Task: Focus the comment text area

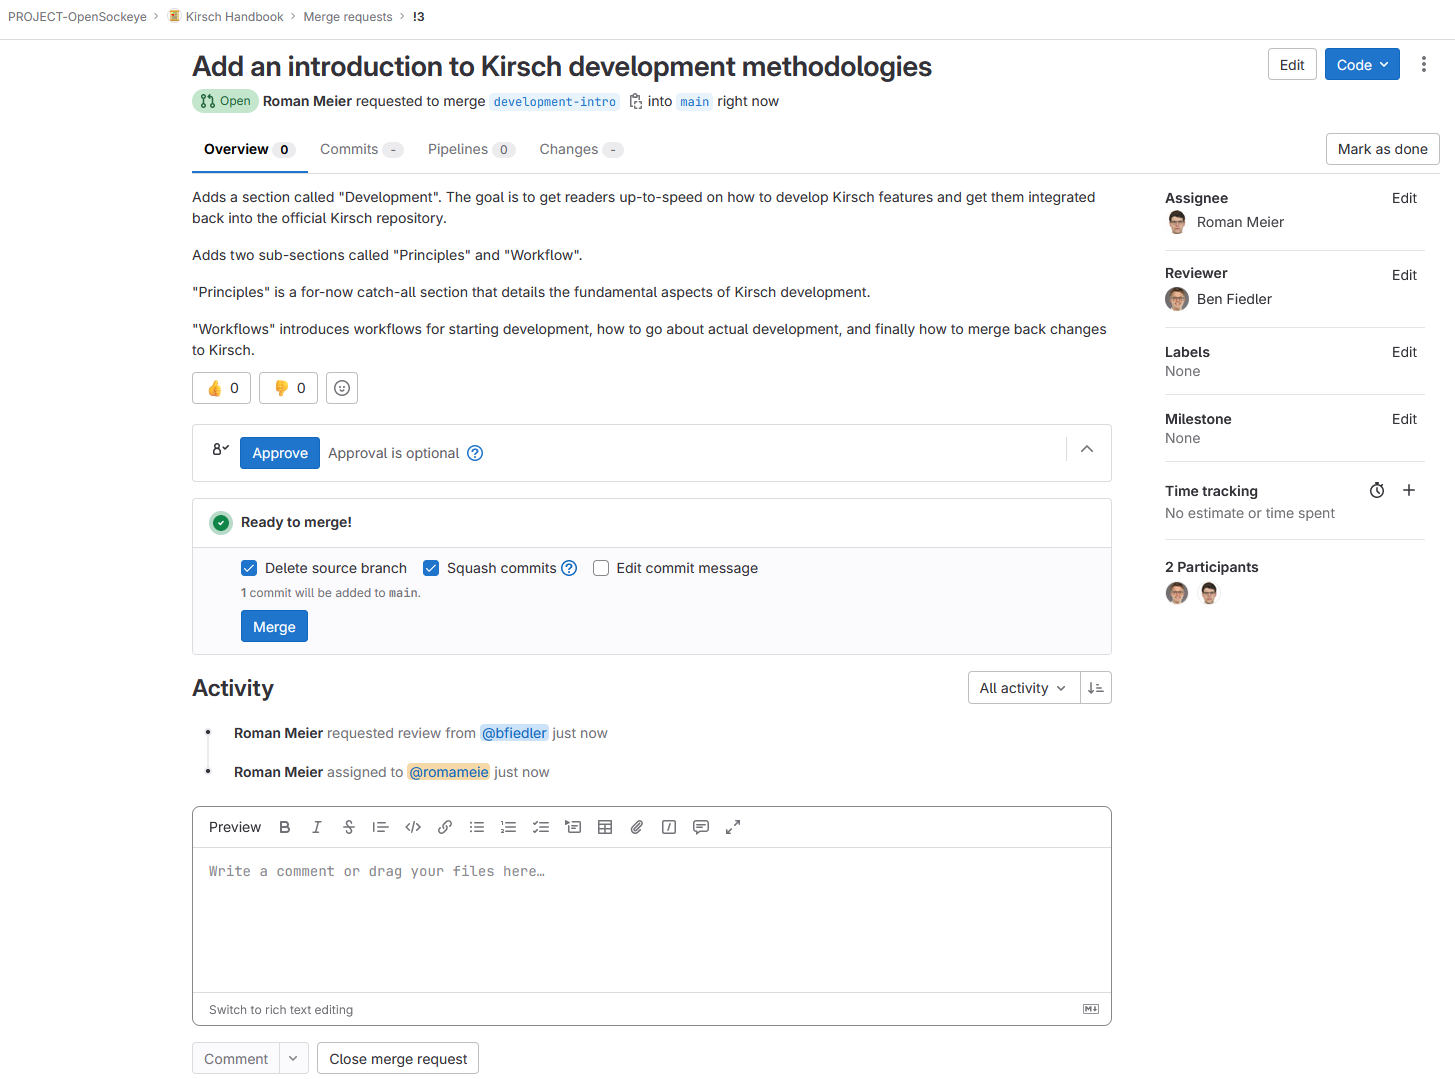Action: (x=652, y=919)
